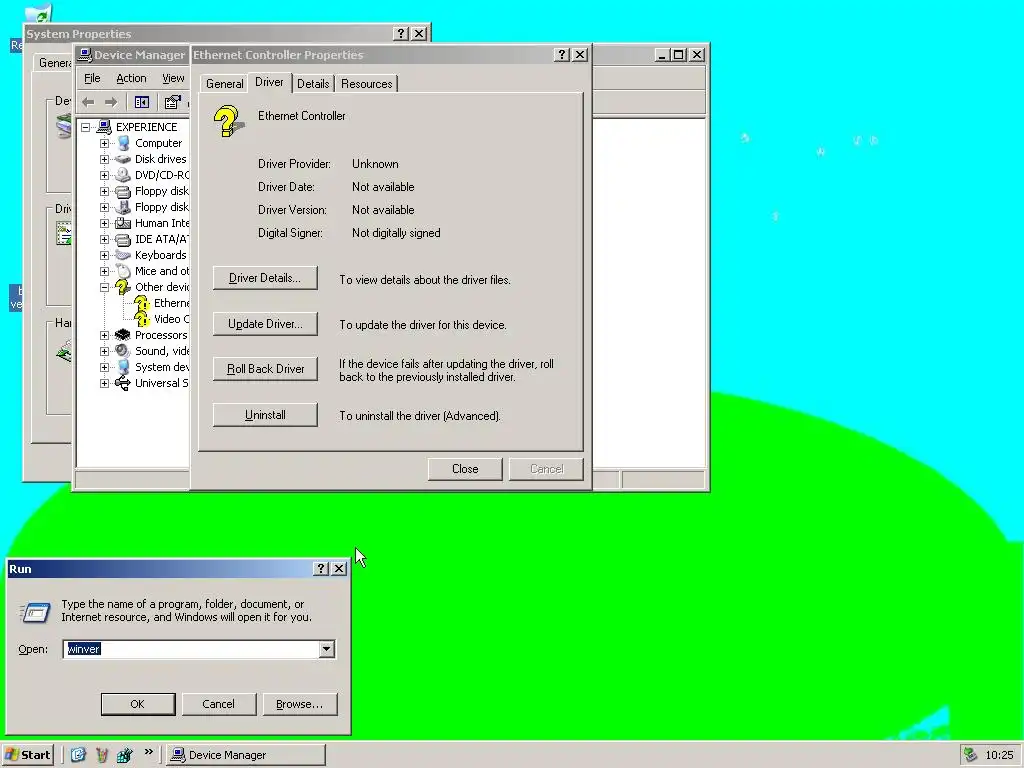1024x768 pixels.
Task: Click Browse in the Run dialog
Action: (300, 704)
